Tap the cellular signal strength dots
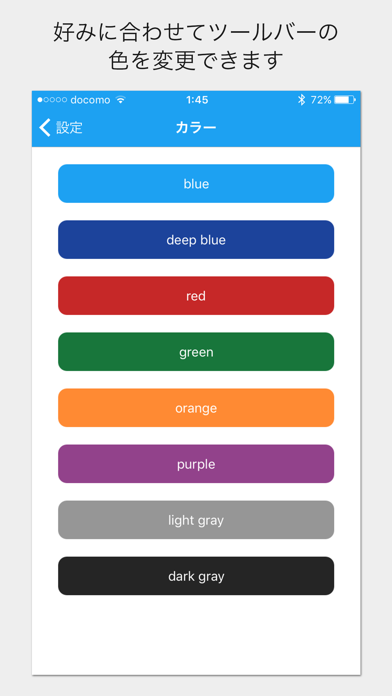The width and height of the screenshot is (392, 696). pos(52,100)
